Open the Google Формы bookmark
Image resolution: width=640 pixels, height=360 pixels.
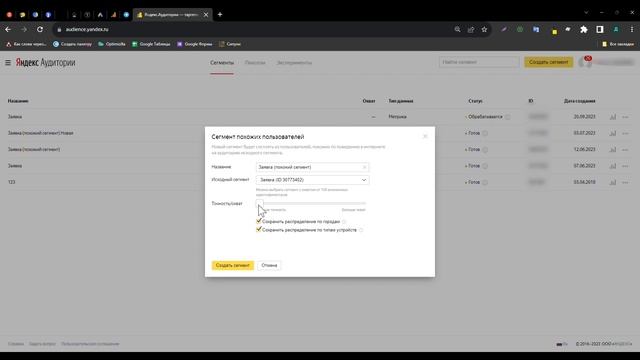(194, 44)
